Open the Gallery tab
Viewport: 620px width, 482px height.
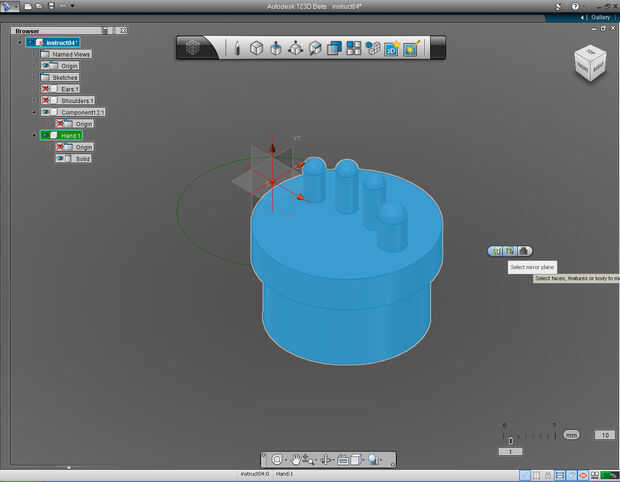600,17
